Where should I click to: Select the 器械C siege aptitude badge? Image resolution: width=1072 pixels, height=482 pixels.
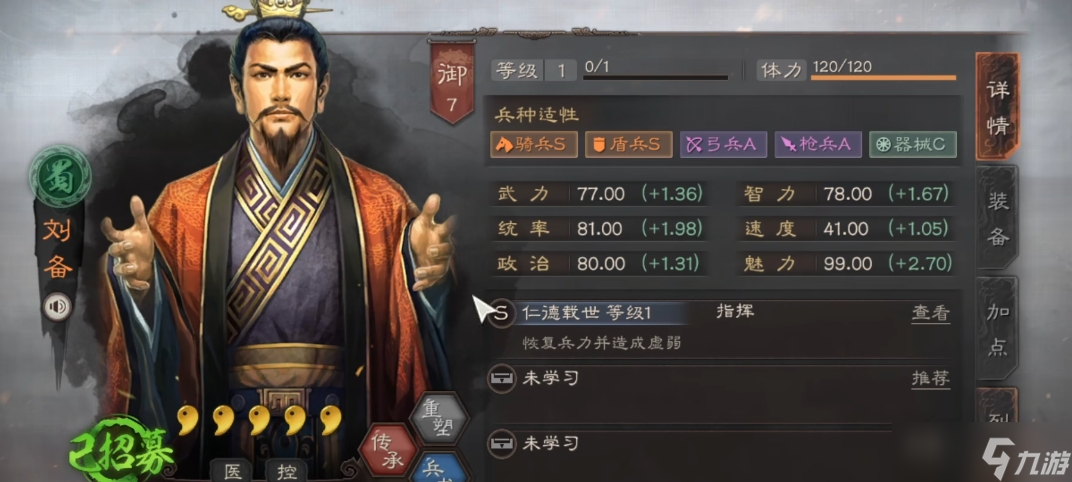[913, 144]
